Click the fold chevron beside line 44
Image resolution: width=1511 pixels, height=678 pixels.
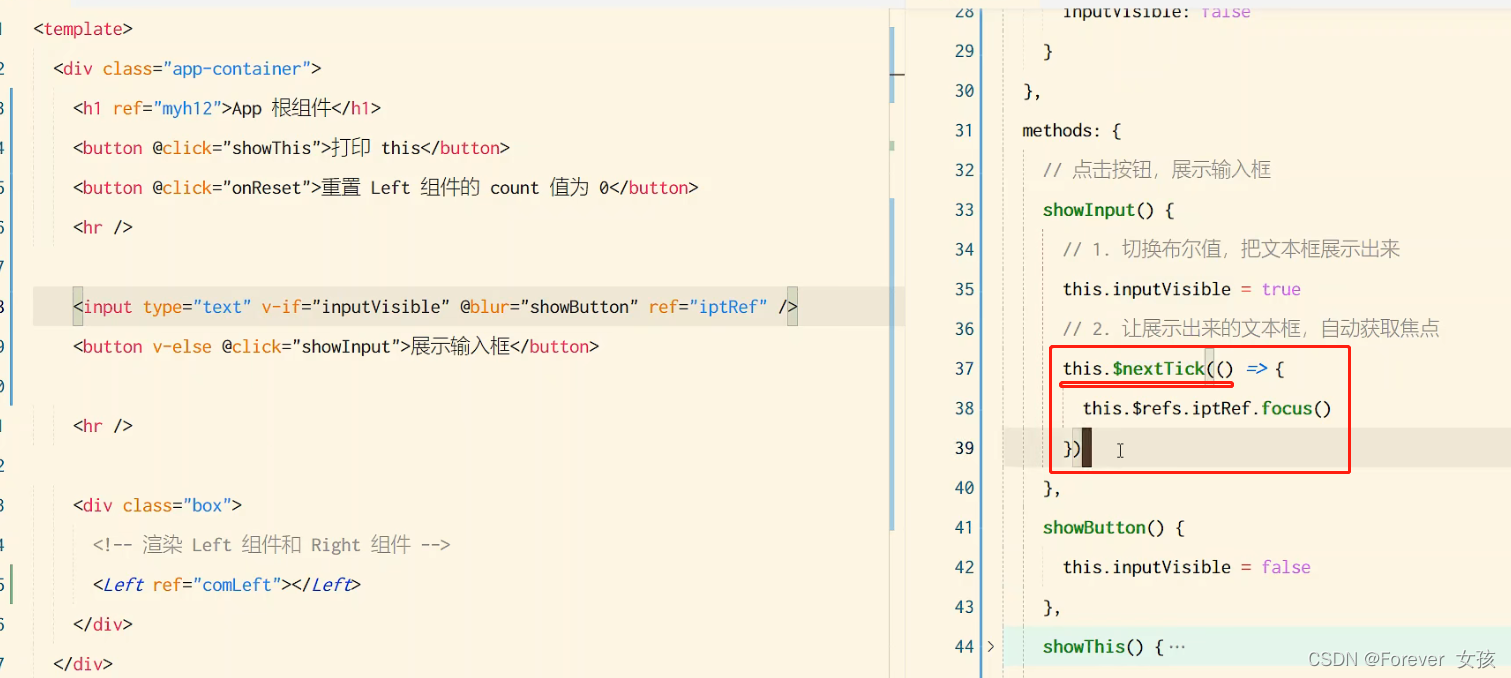(x=990, y=646)
